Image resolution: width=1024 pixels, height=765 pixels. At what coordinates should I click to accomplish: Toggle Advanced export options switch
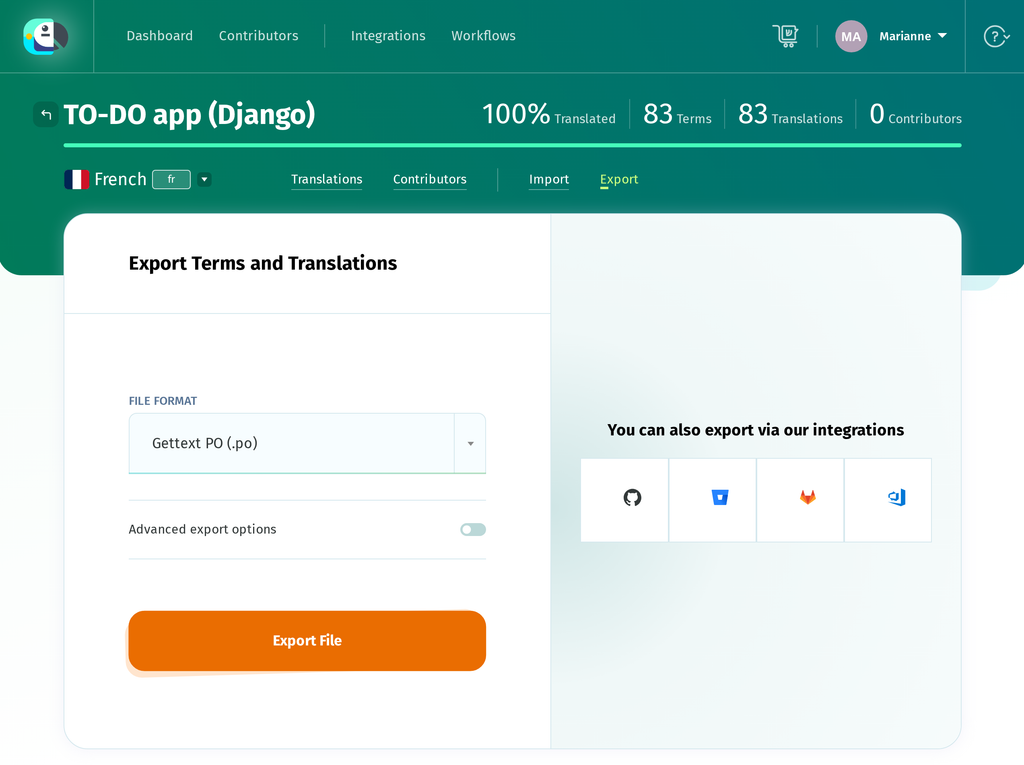(x=473, y=529)
